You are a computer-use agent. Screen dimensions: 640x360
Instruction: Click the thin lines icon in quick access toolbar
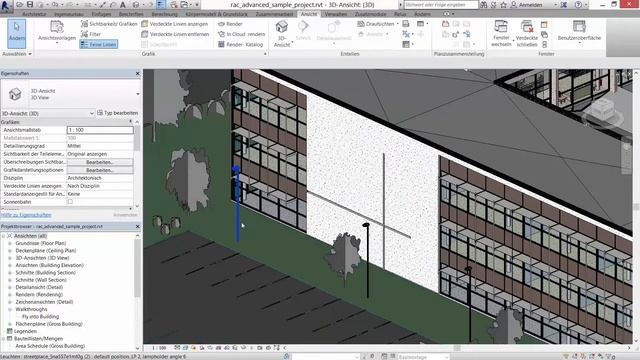(161, 5)
